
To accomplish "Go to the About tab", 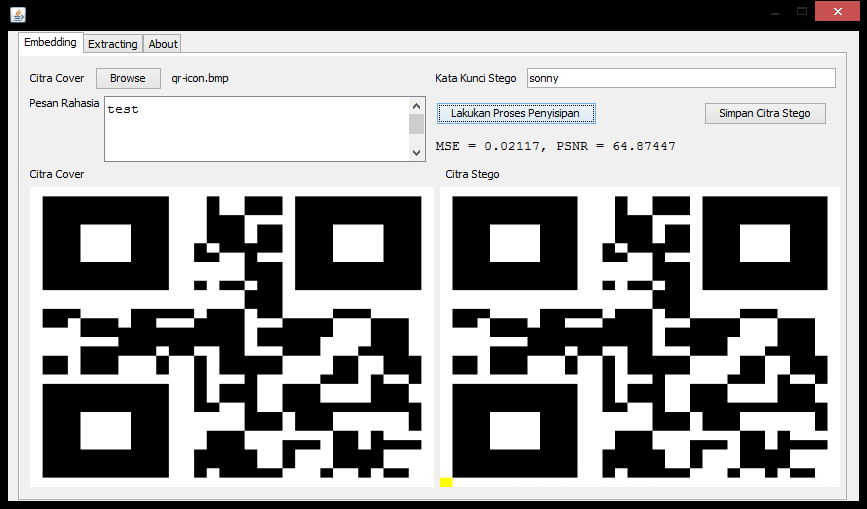I will 163,44.
